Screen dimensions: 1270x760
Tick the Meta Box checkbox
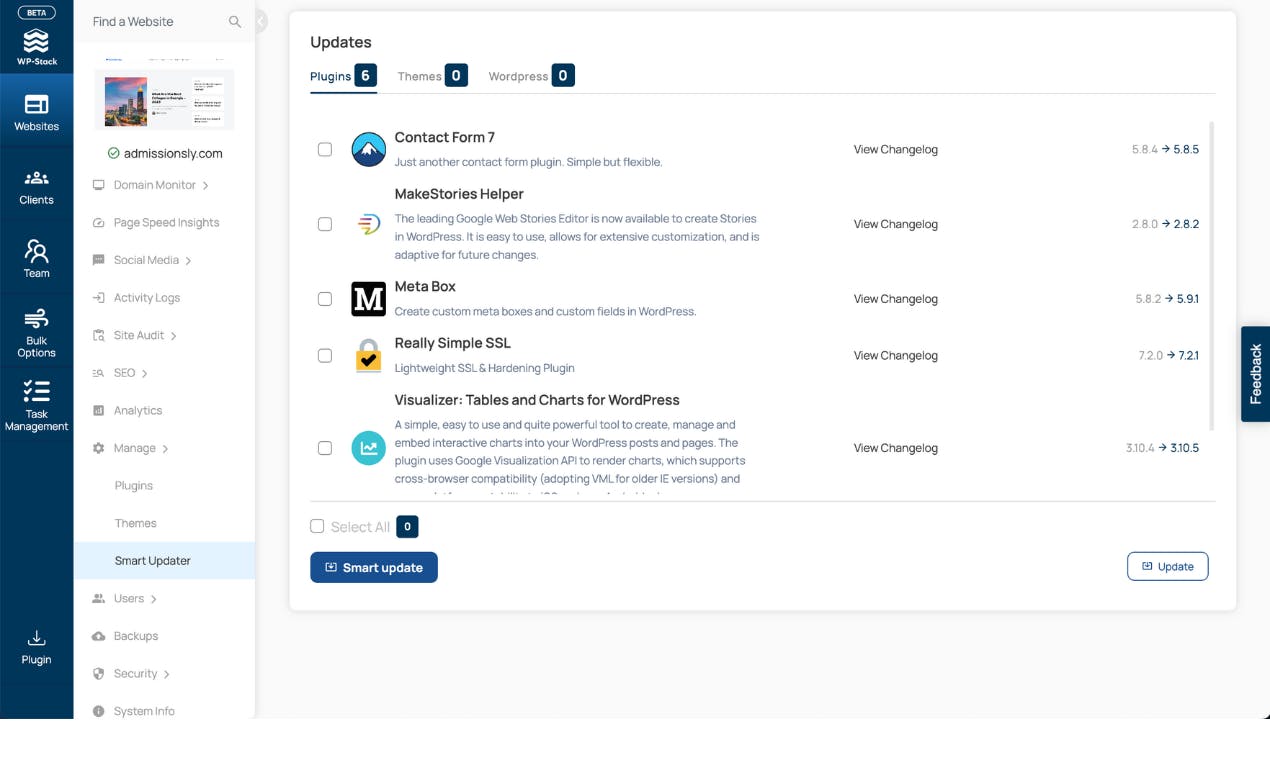(325, 299)
